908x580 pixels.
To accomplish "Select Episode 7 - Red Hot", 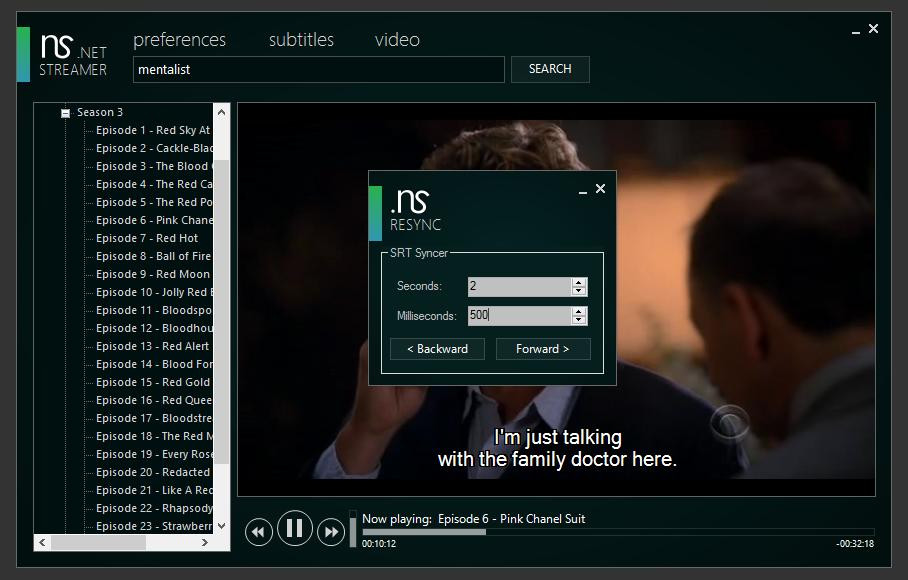I will (x=147, y=238).
